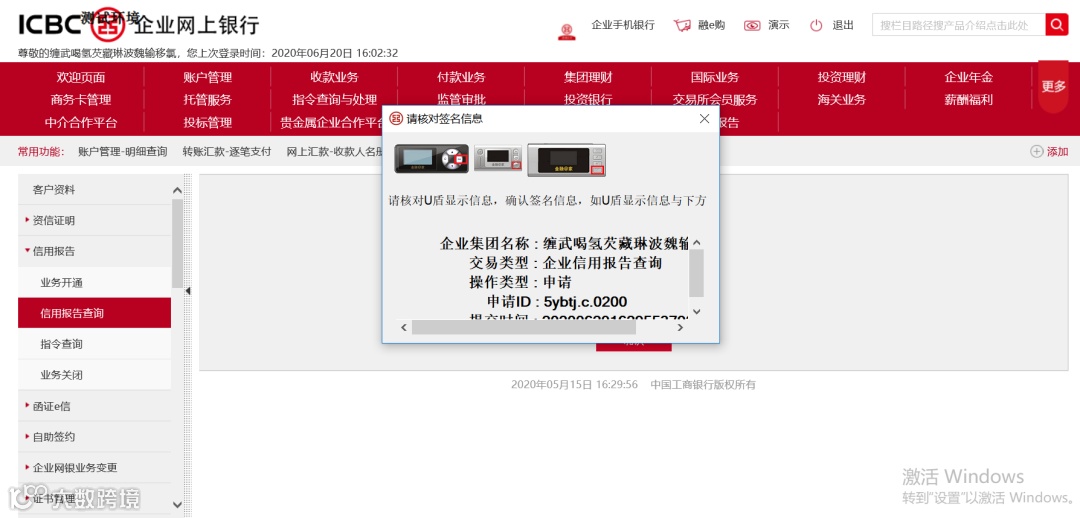Click the sidebar scroll down arrow
1080x518 pixels.
(177, 504)
